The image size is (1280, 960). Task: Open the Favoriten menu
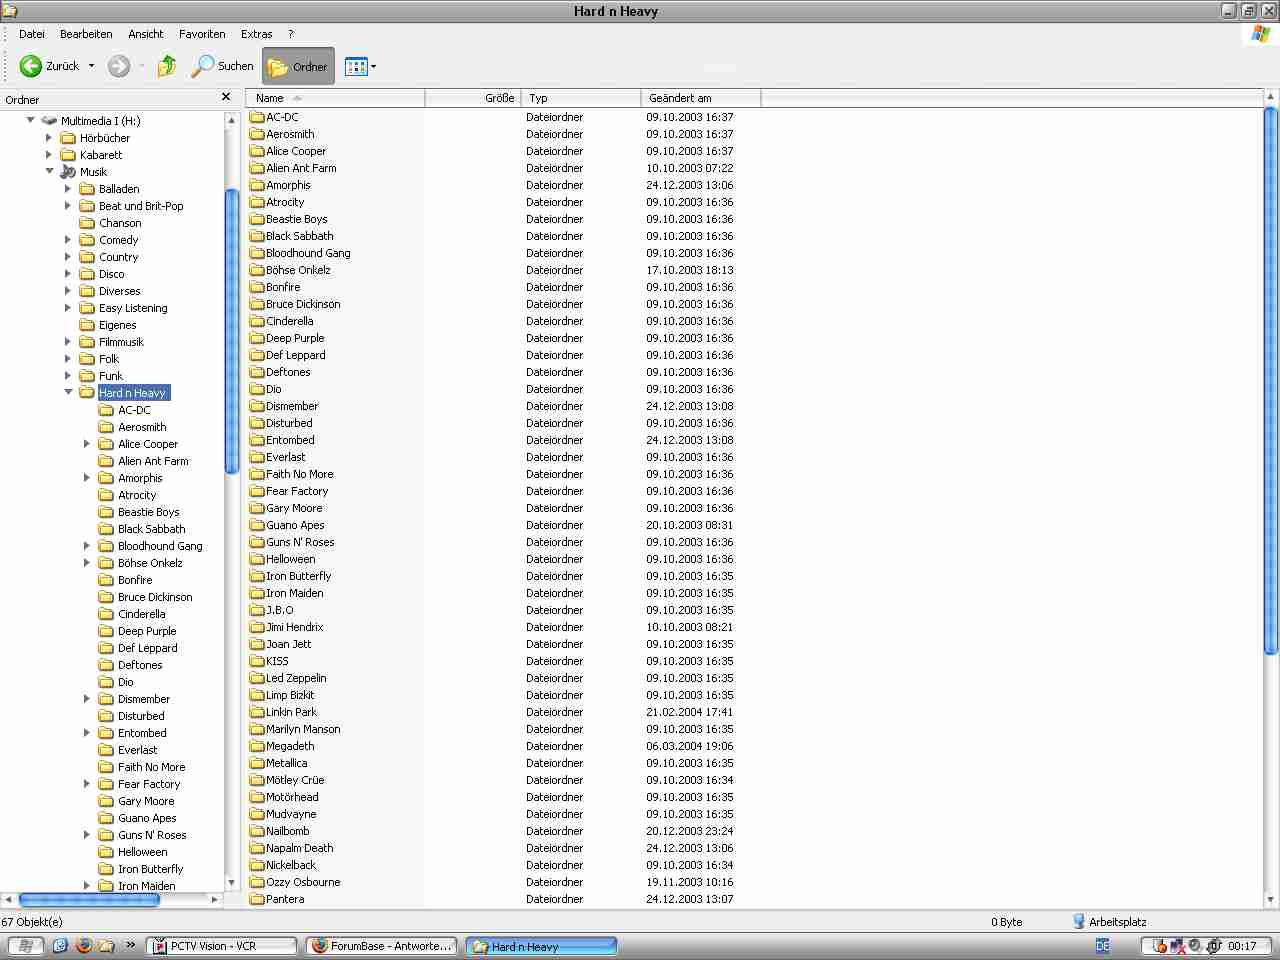click(202, 34)
